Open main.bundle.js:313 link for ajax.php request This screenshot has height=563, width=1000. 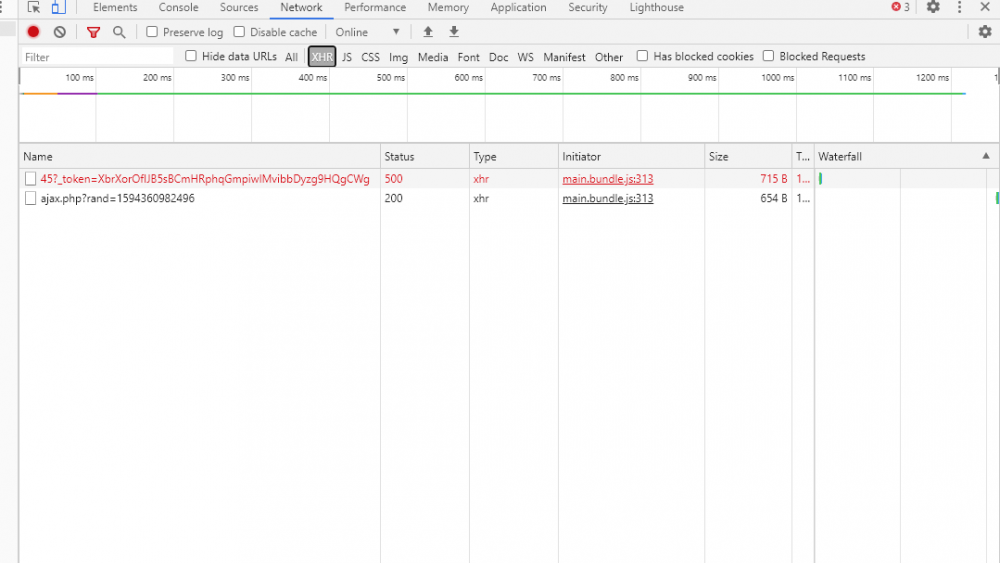[x=608, y=198]
